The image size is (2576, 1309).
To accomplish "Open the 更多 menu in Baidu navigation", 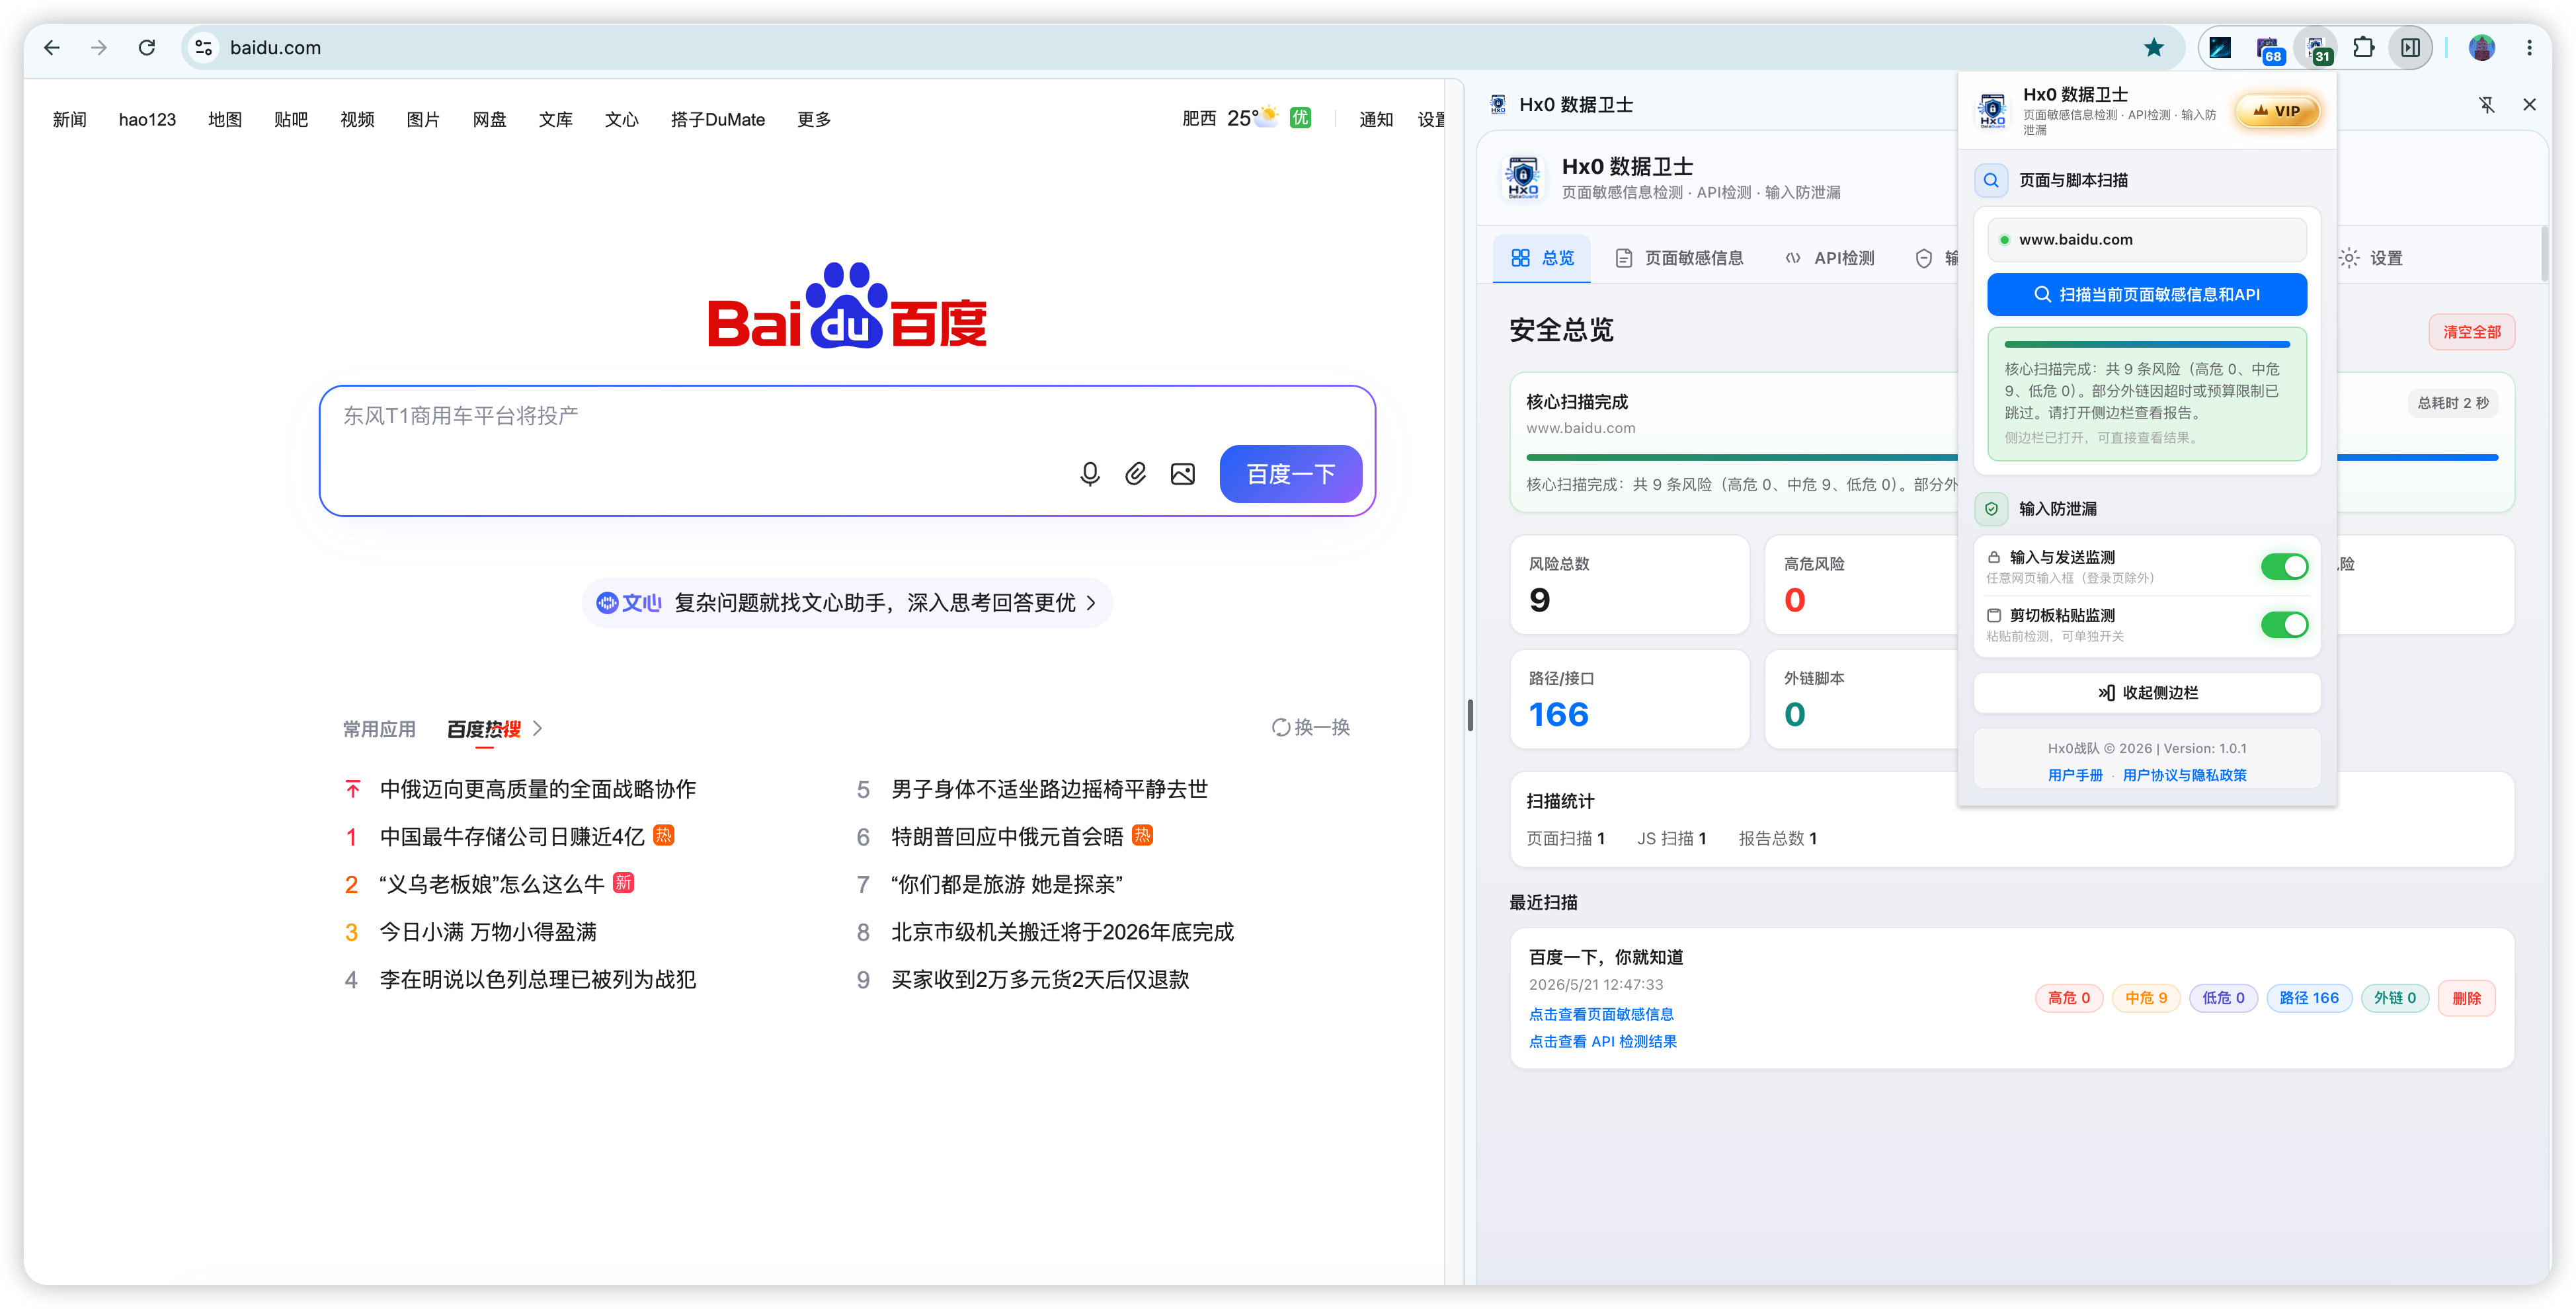I will (x=814, y=120).
